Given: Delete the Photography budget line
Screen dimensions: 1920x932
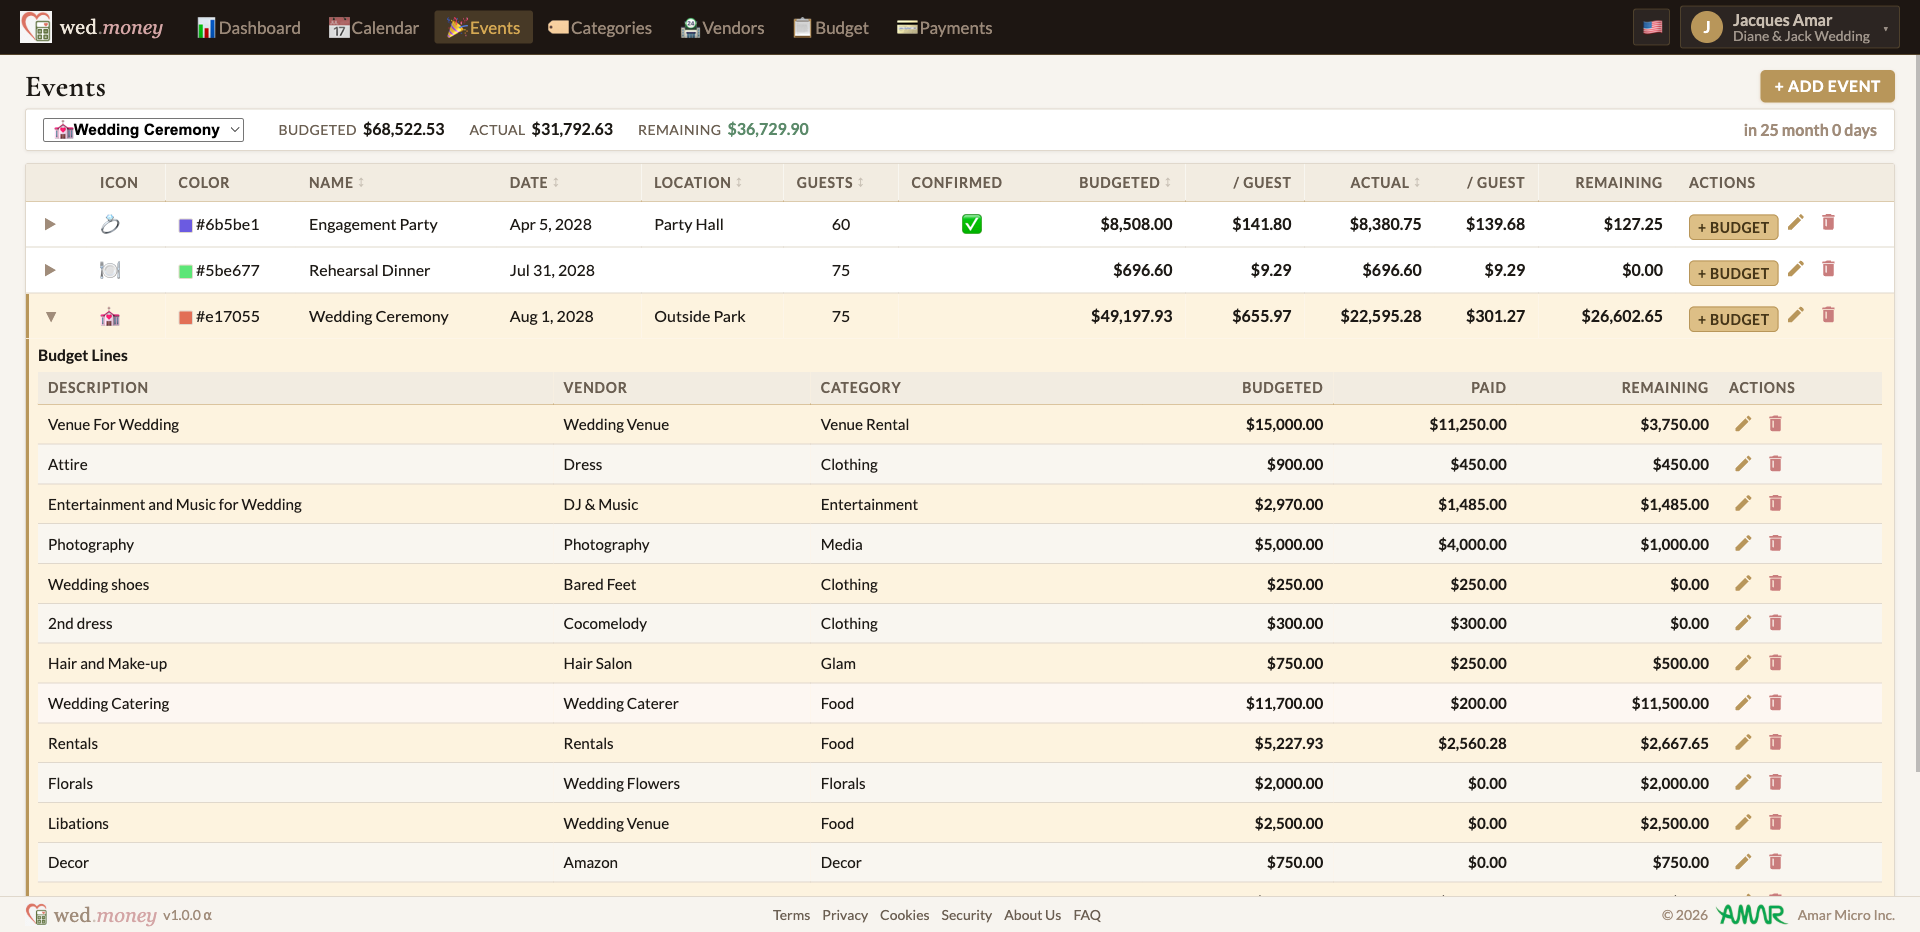Looking at the screenshot, I should (x=1776, y=544).
